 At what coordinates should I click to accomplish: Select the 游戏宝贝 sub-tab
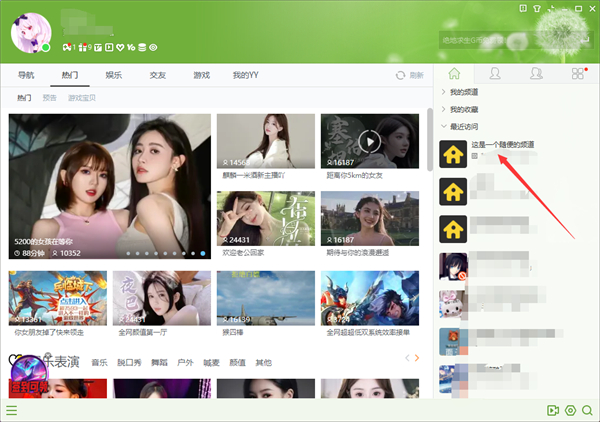pos(82,98)
